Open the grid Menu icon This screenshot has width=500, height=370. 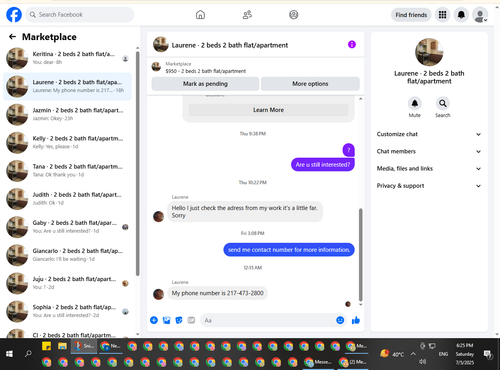[442, 15]
